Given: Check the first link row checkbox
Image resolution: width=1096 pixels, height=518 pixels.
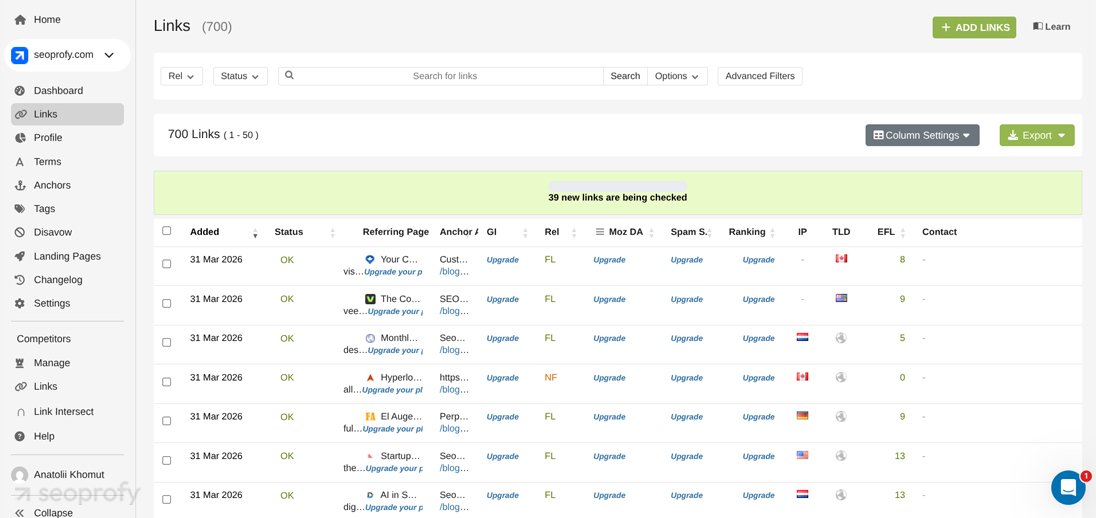Looking at the screenshot, I should click(167, 264).
